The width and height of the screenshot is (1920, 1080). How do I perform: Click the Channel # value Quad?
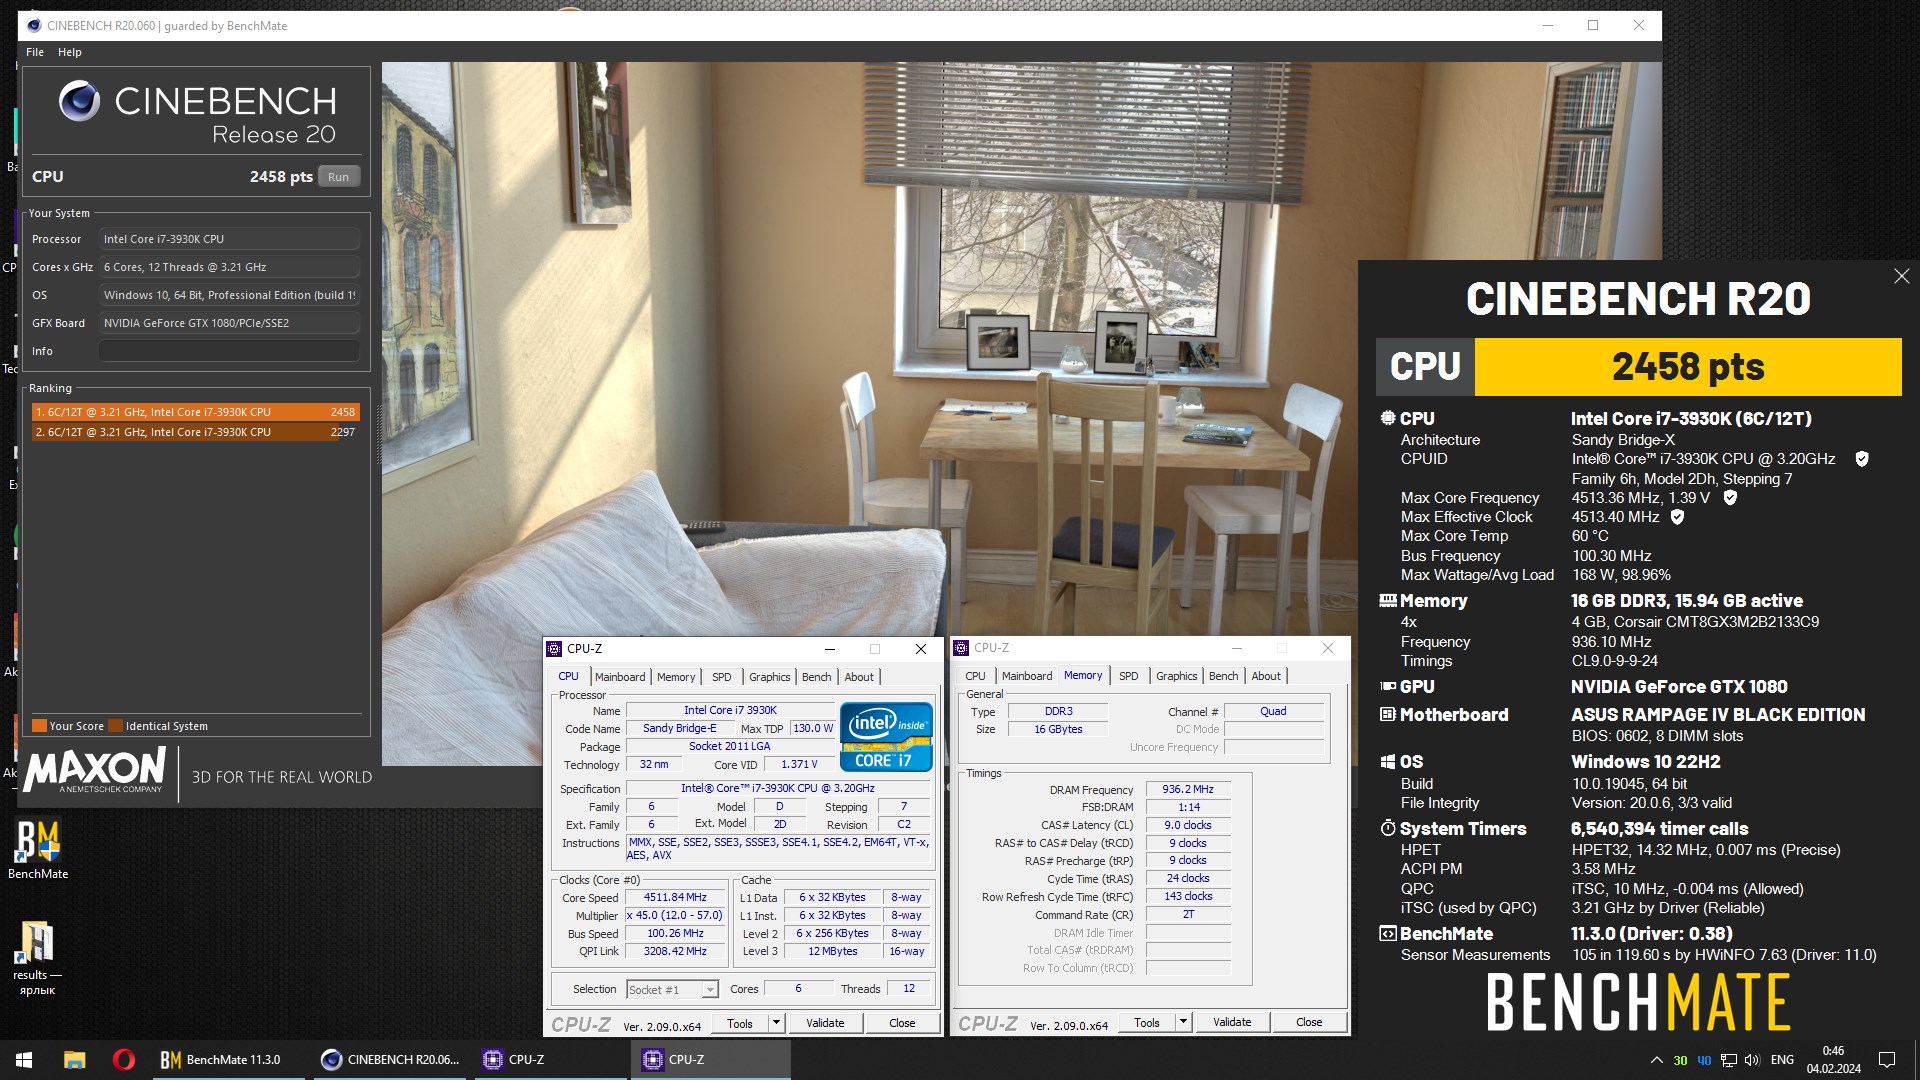1273,711
